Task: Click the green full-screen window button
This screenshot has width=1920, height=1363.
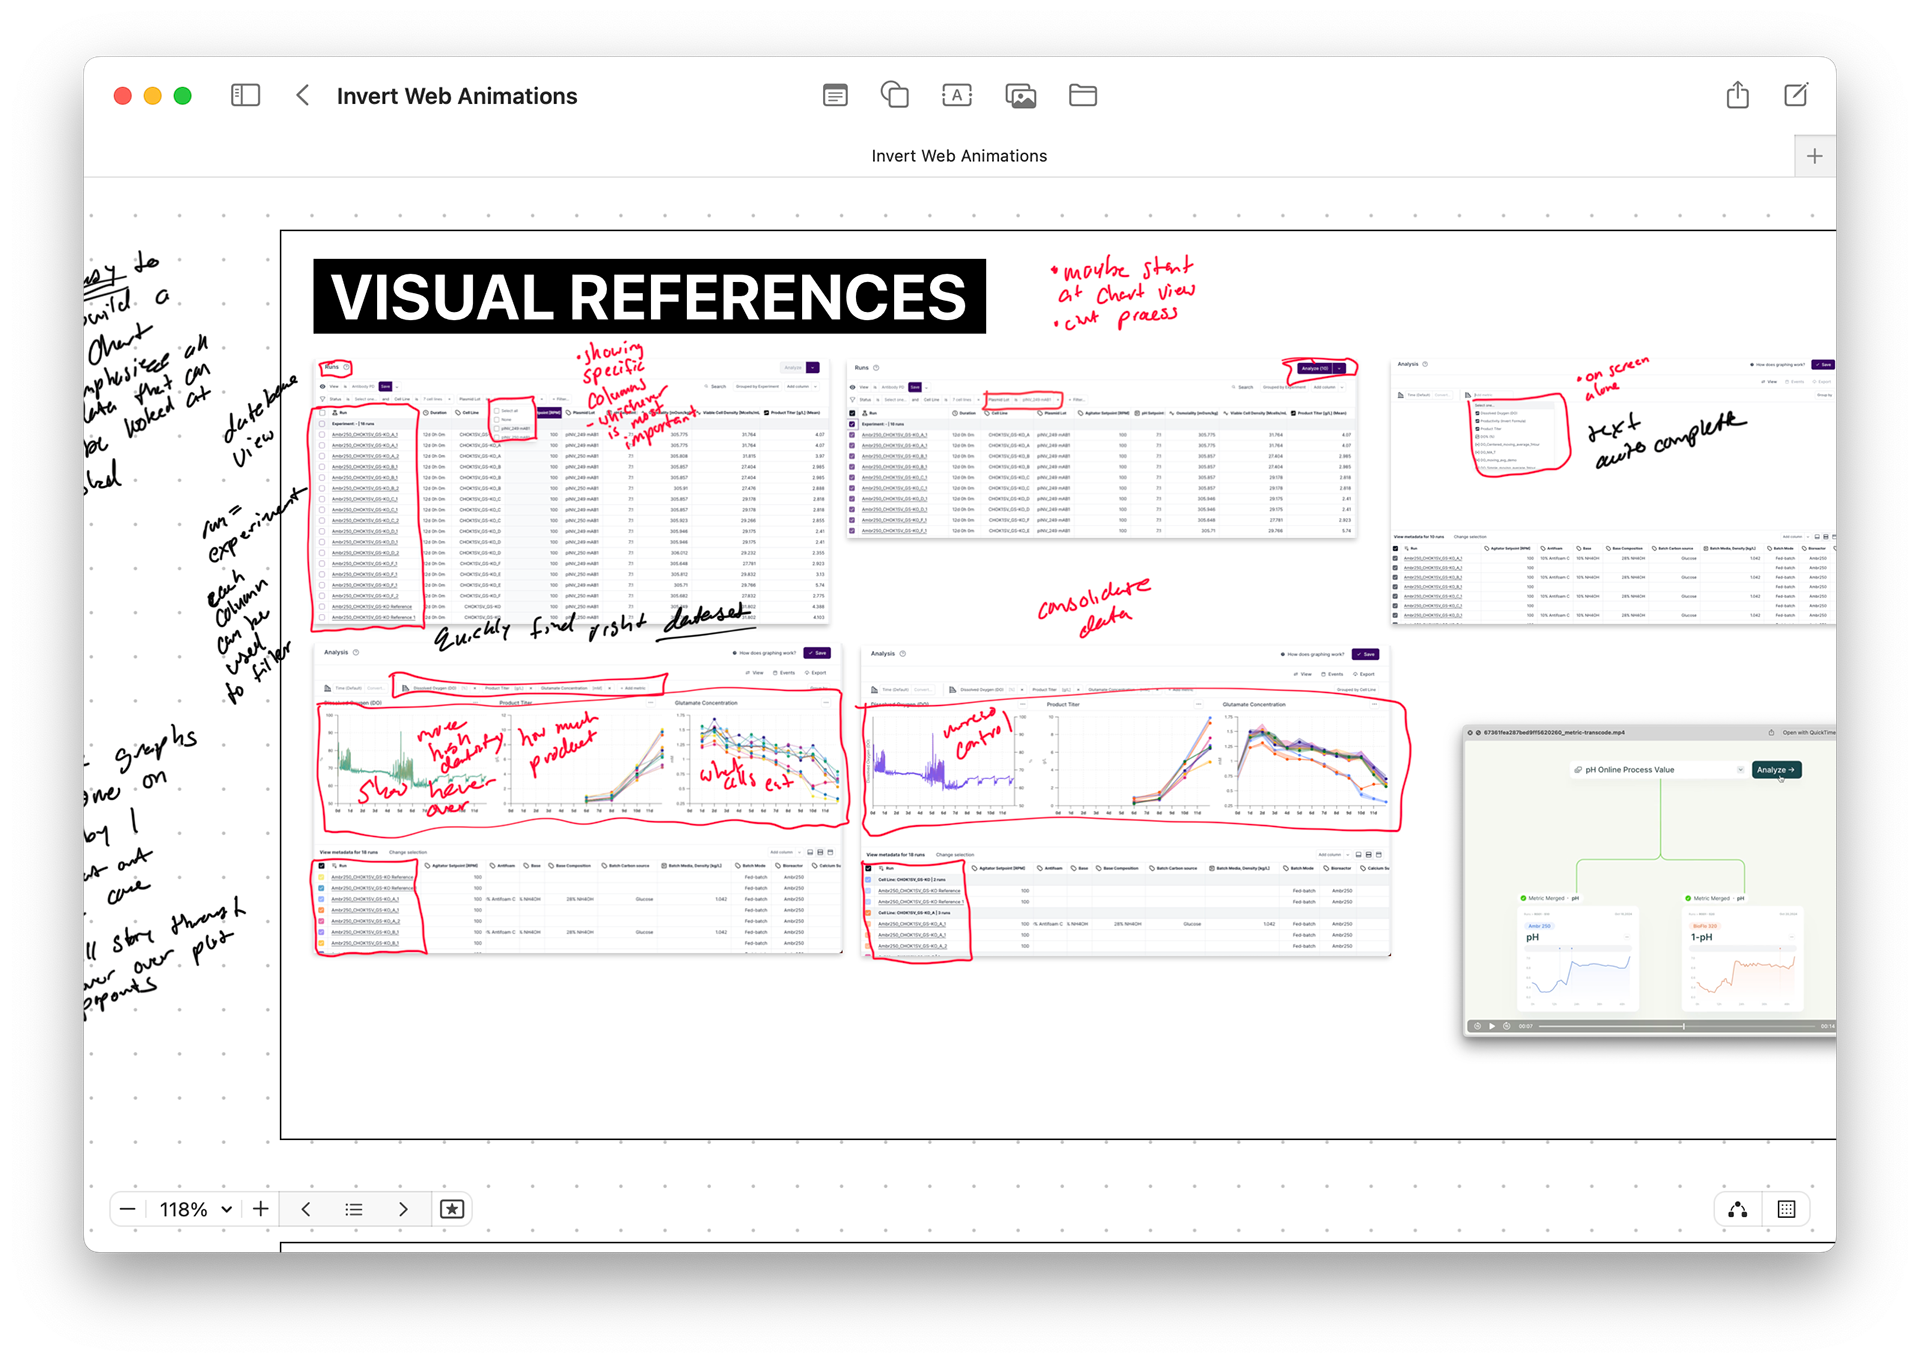Action: pyautogui.click(x=183, y=96)
